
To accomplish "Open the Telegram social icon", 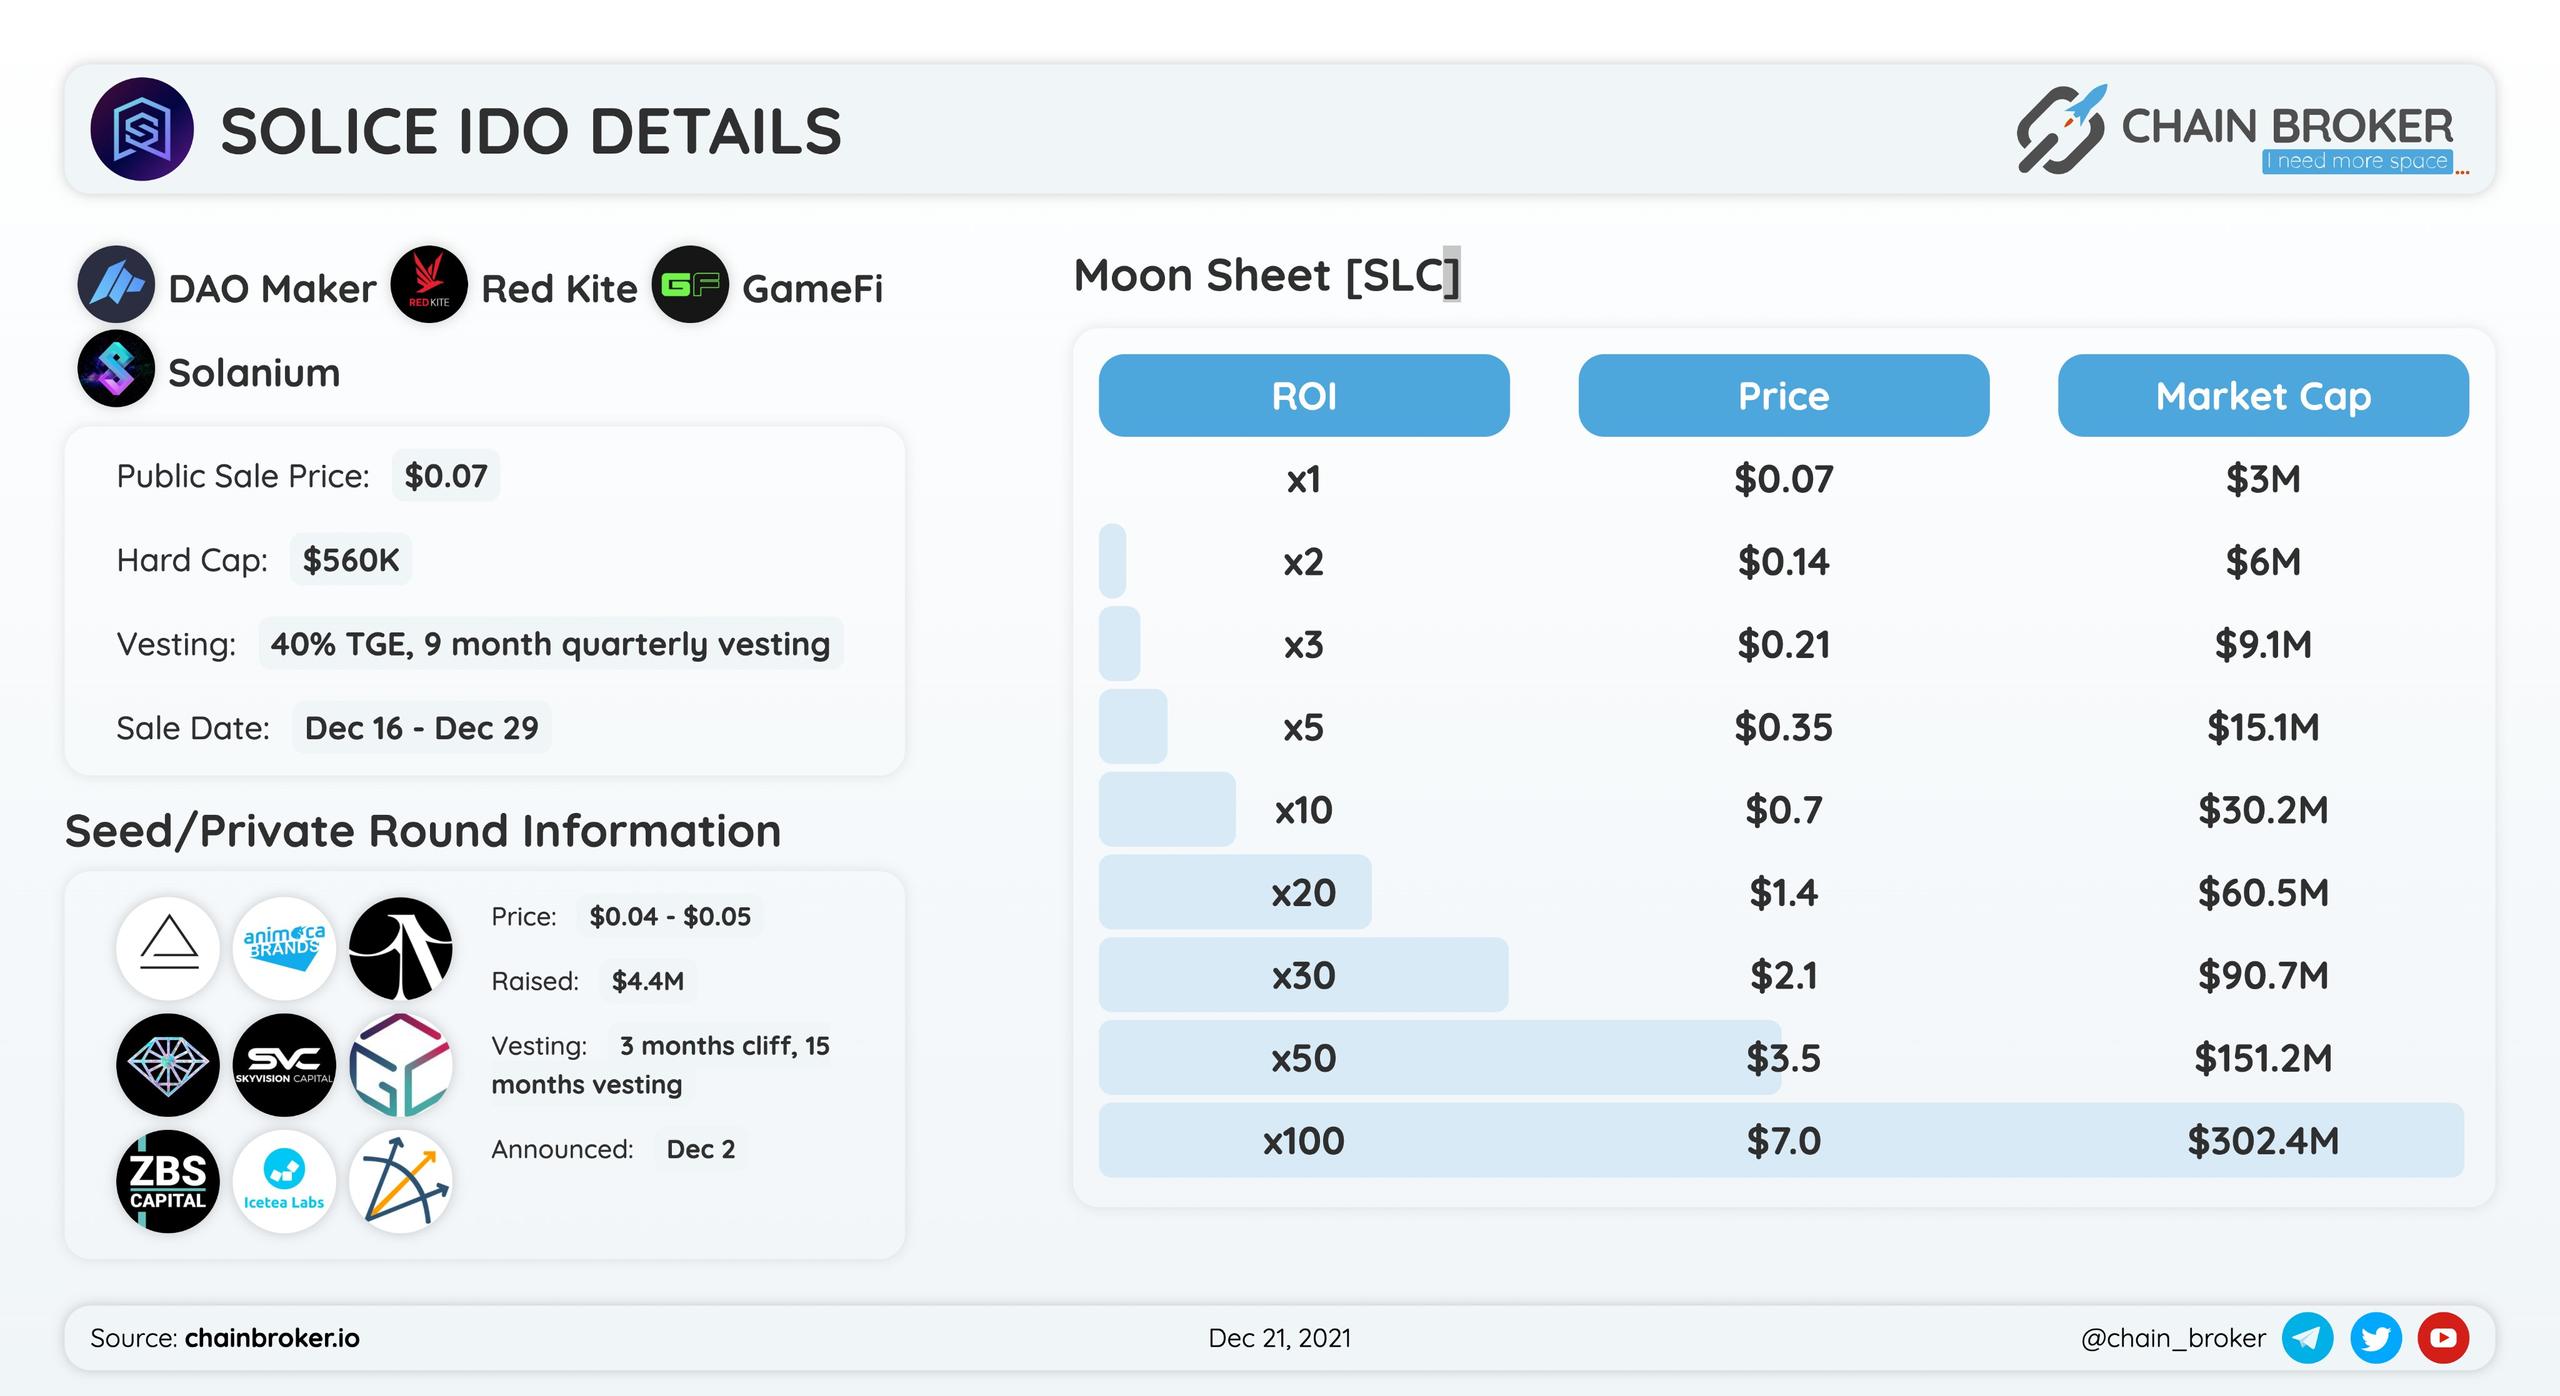I will click(2308, 1338).
